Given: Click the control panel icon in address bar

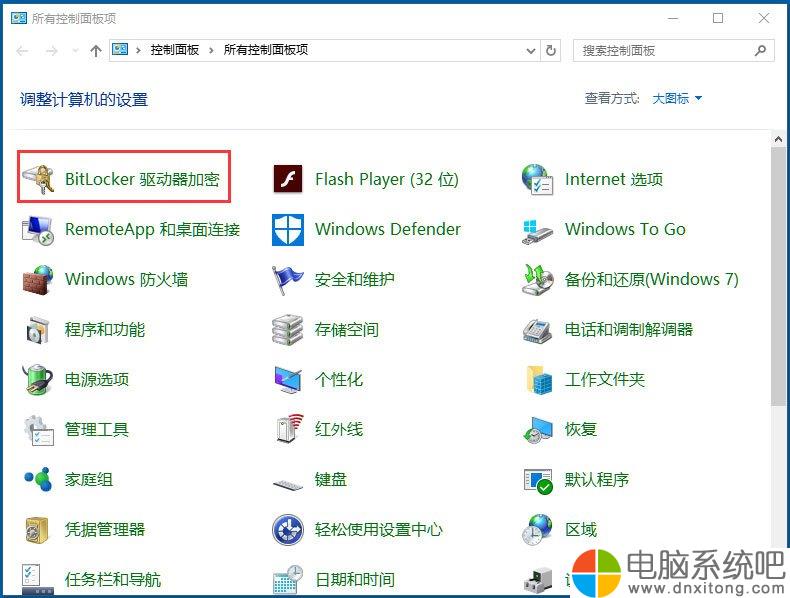Looking at the screenshot, I should coord(120,49).
